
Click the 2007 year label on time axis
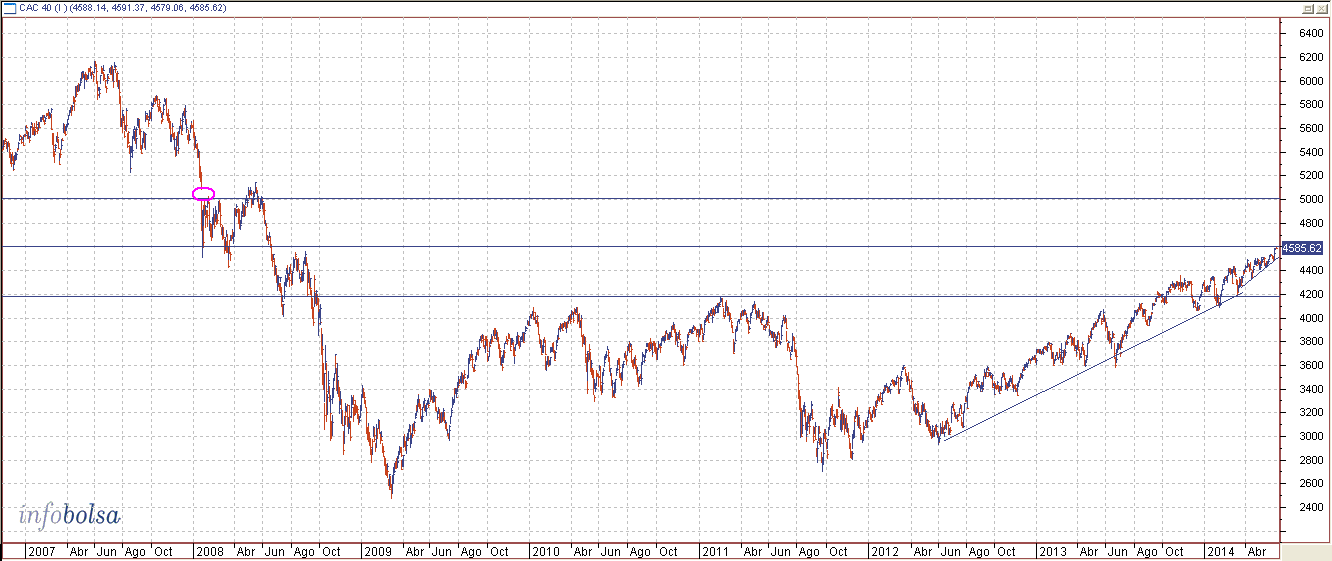[x=41, y=552]
